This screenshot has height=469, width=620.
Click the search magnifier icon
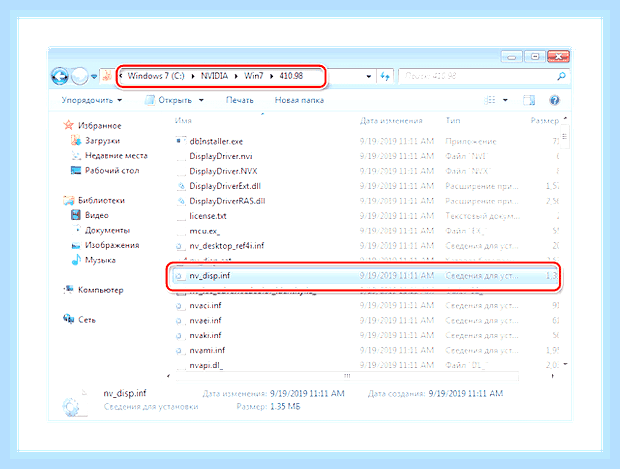pyautogui.click(x=561, y=76)
